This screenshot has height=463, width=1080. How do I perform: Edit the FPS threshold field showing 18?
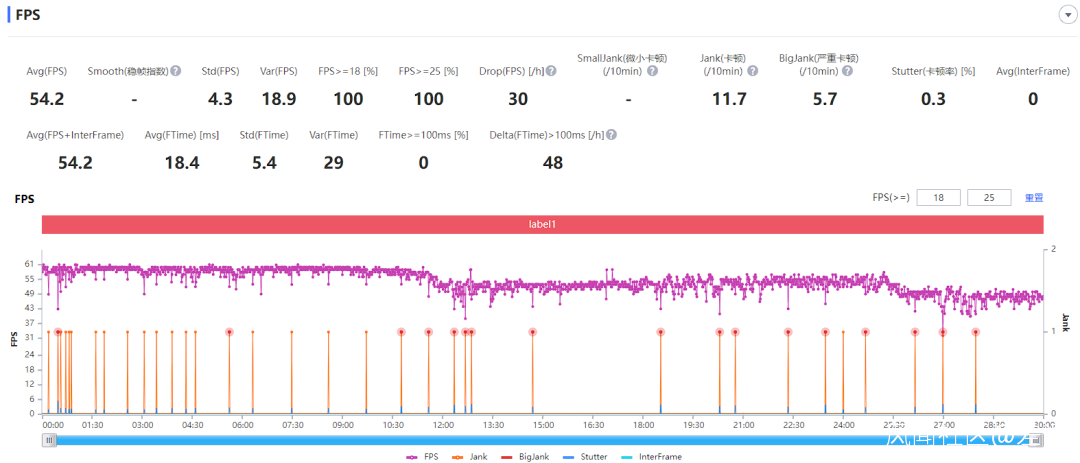(938, 198)
